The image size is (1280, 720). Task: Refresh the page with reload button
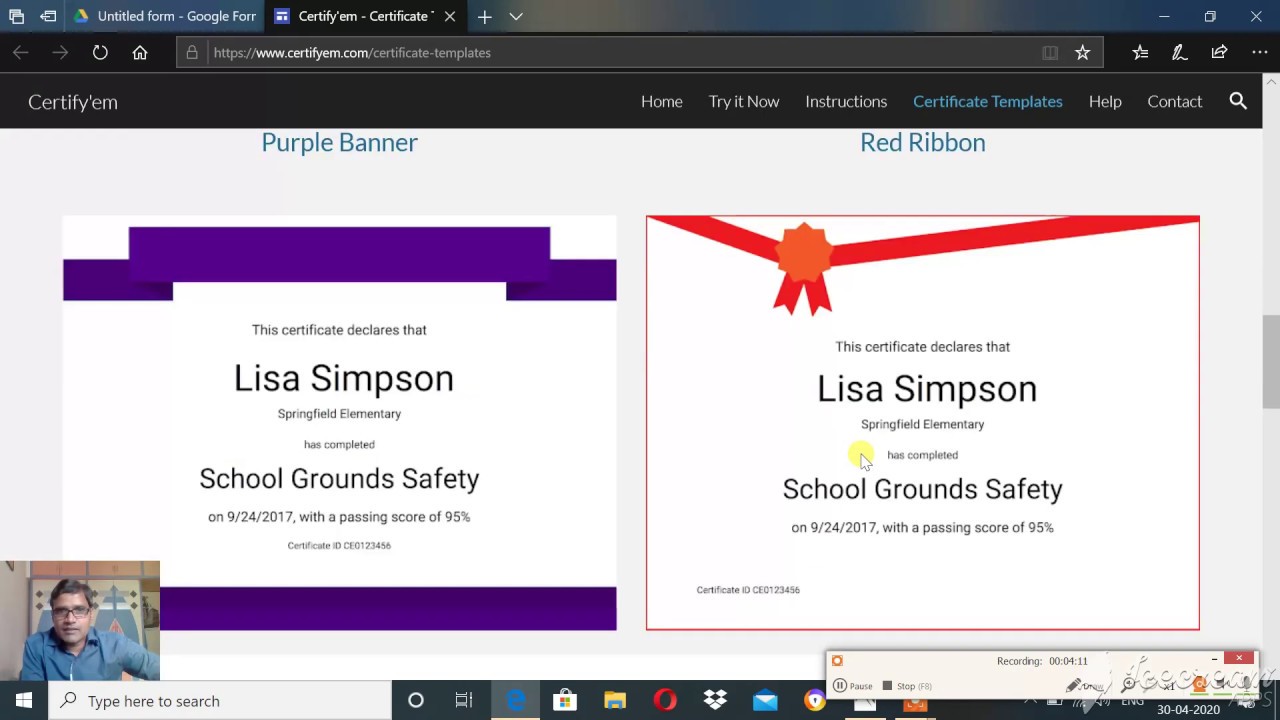(100, 53)
